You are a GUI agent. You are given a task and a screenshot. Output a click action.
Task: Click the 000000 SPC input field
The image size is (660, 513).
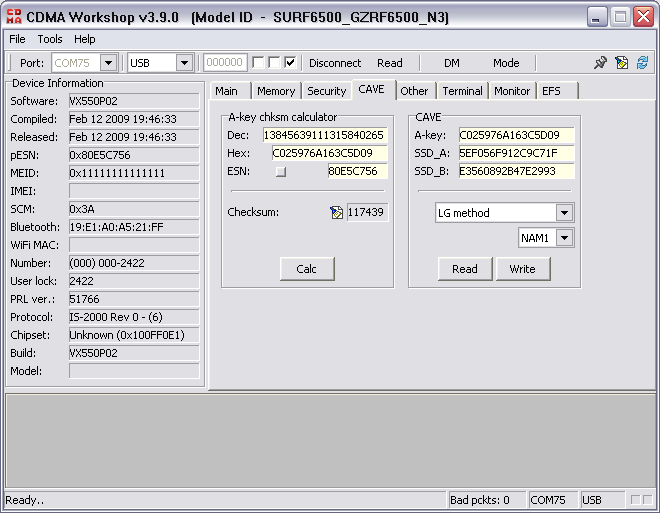(x=225, y=63)
